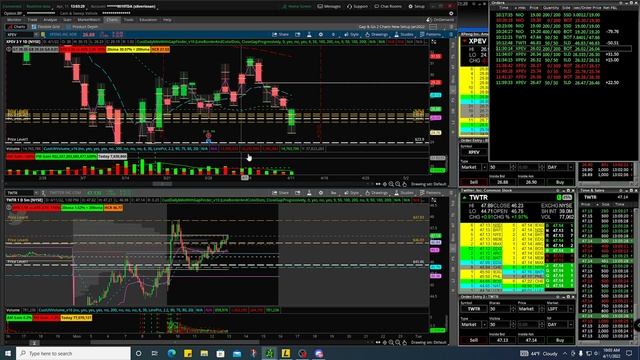The height and width of the screenshot is (360, 640).
Task: Open Patterns menu on the XPEV chart
Action: pos(430,35)
